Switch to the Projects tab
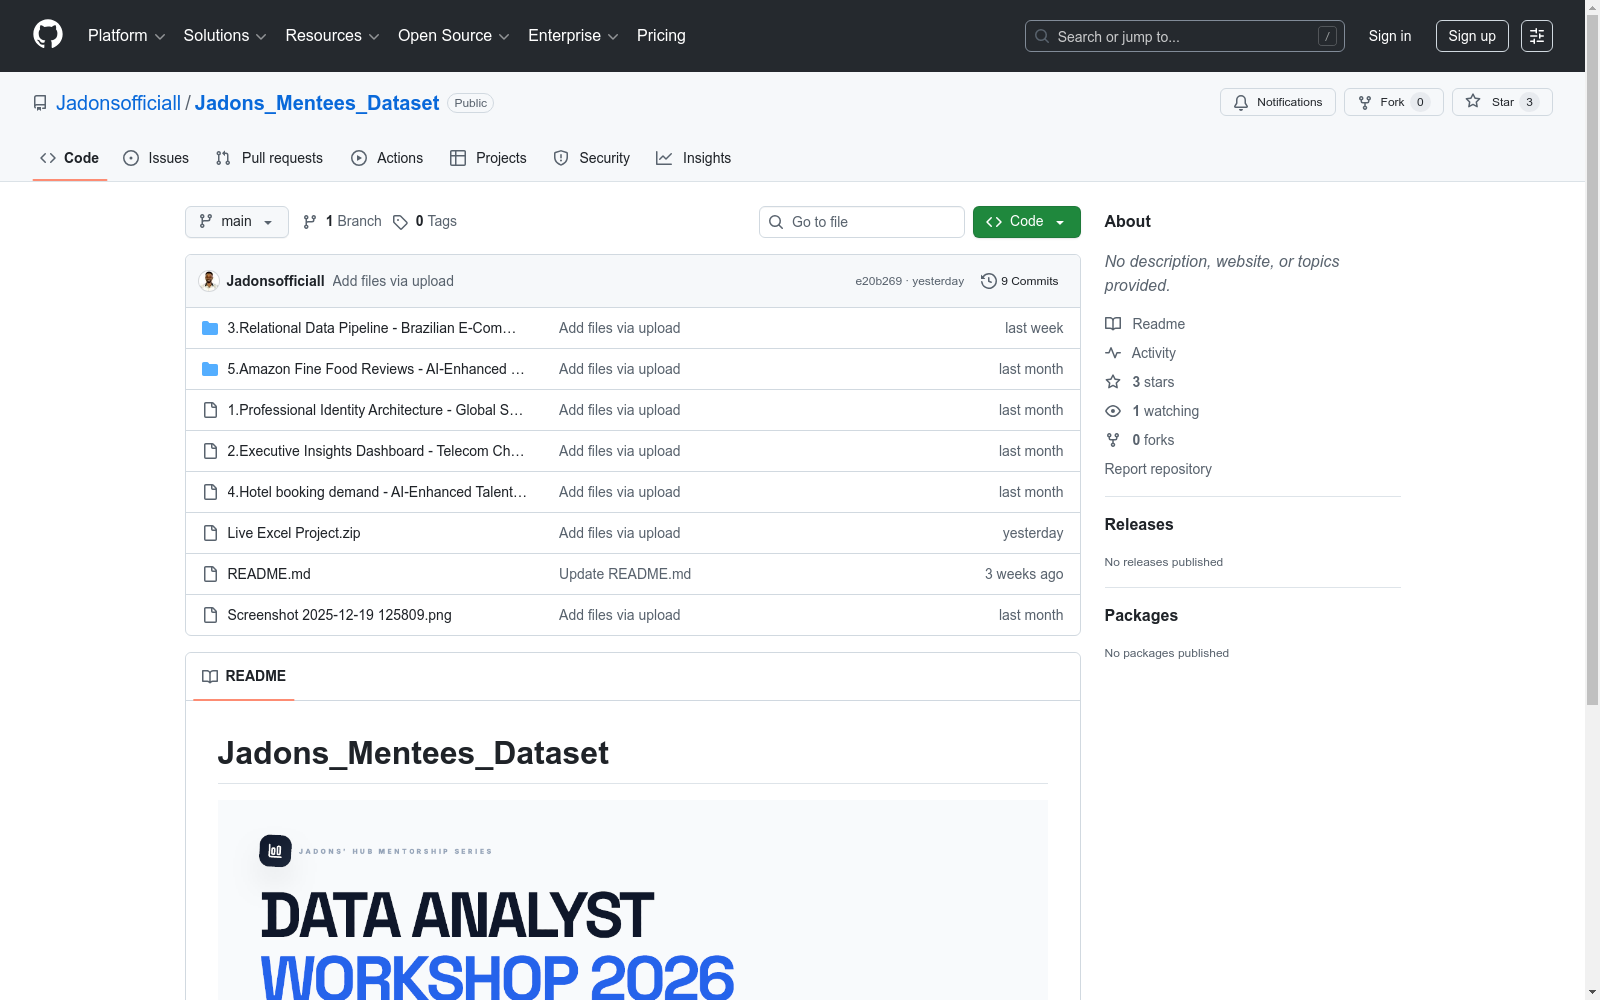 [x=488, y=158]
